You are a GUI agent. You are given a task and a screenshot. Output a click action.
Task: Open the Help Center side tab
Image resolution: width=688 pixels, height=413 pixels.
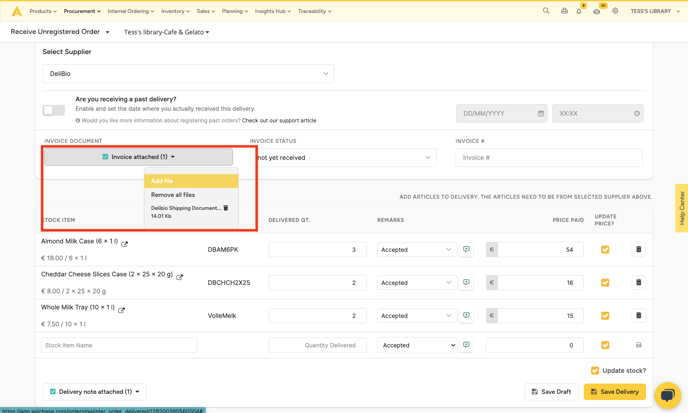point(681,208)
